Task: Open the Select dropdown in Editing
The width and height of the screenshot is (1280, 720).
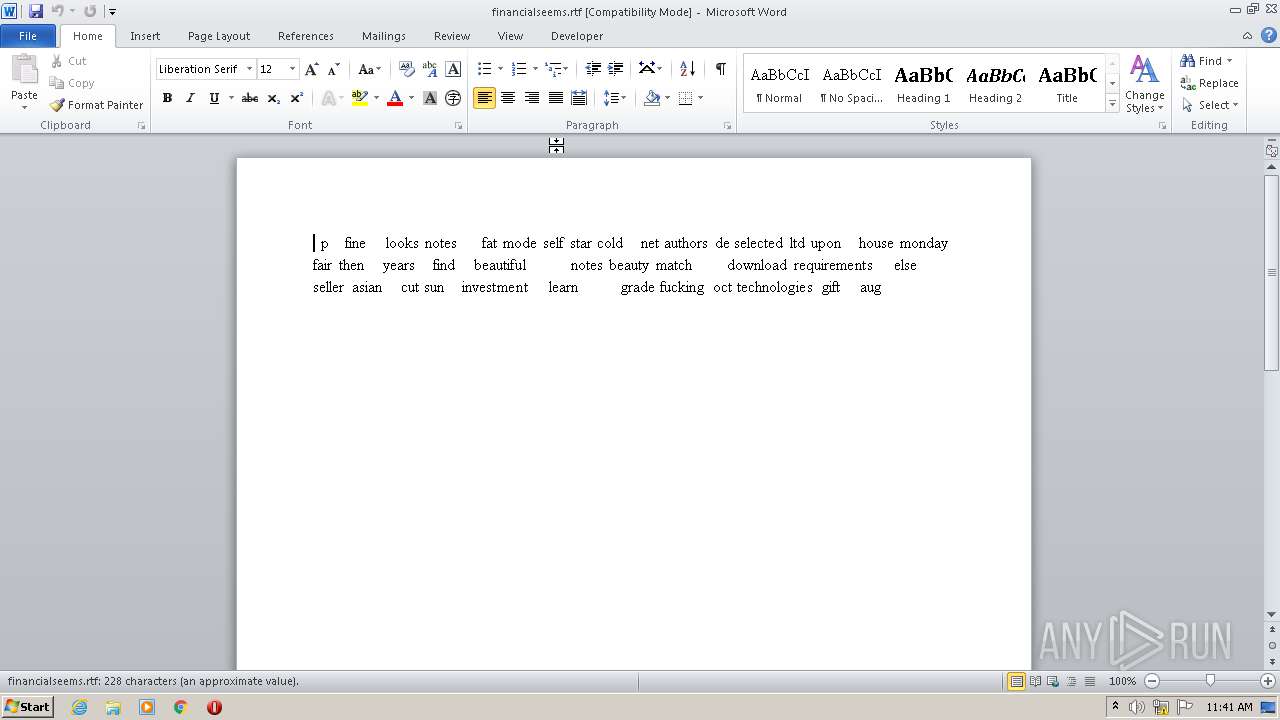Action: [x=1209, y=105]
